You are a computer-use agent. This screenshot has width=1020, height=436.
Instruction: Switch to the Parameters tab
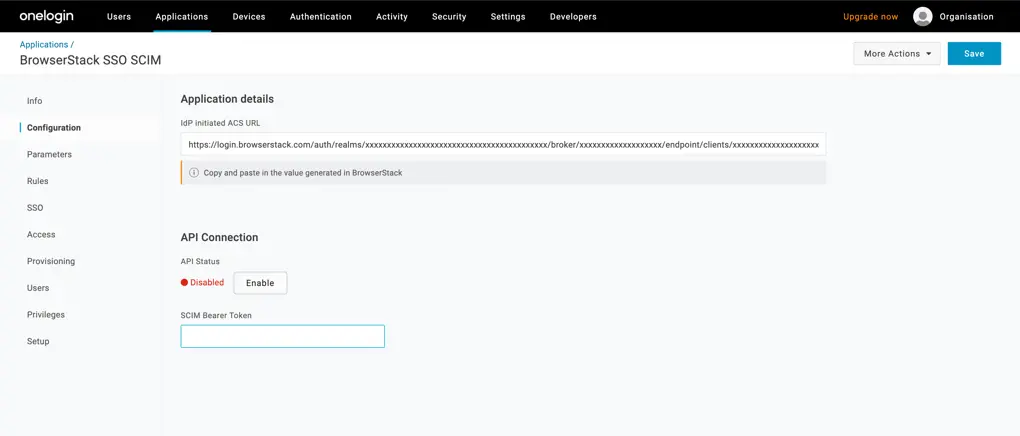coord(49,155)
